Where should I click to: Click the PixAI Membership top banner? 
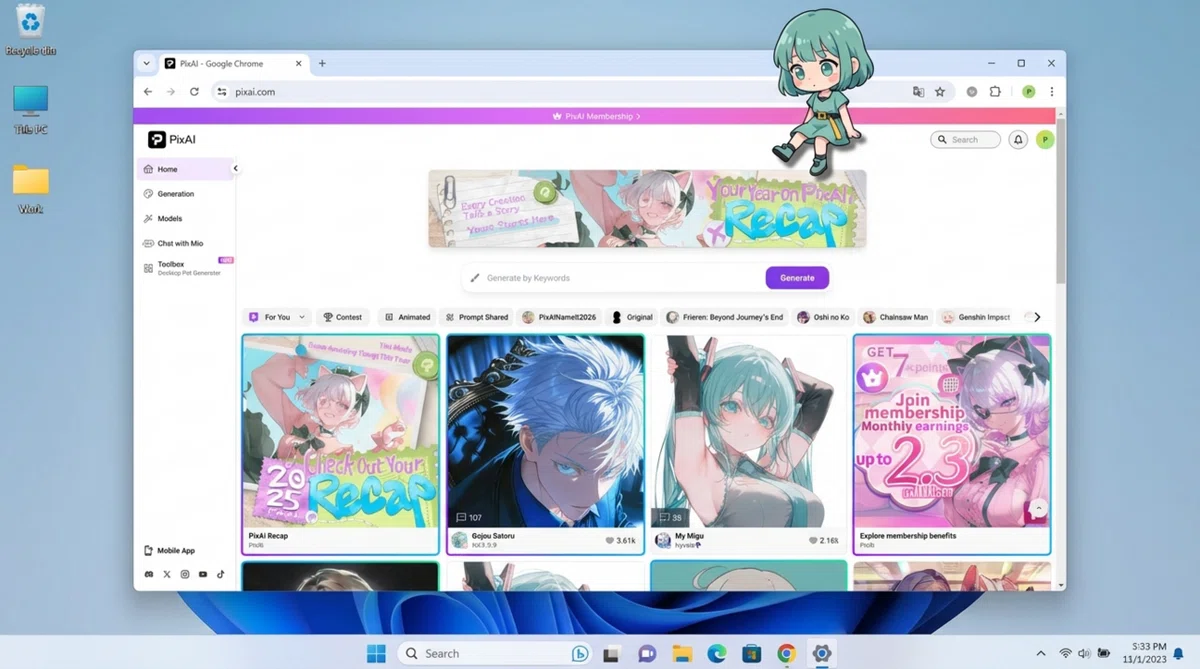point(595,116)
